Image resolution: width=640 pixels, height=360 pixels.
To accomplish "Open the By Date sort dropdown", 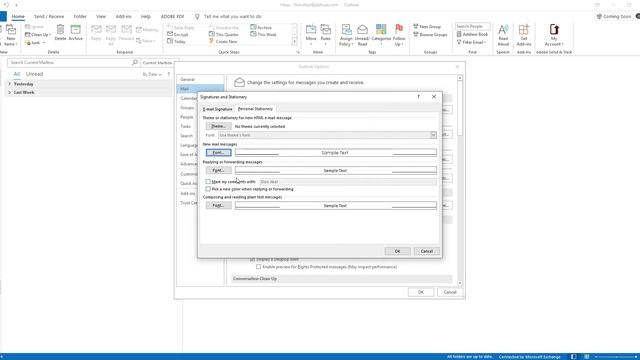I will 152,74.
